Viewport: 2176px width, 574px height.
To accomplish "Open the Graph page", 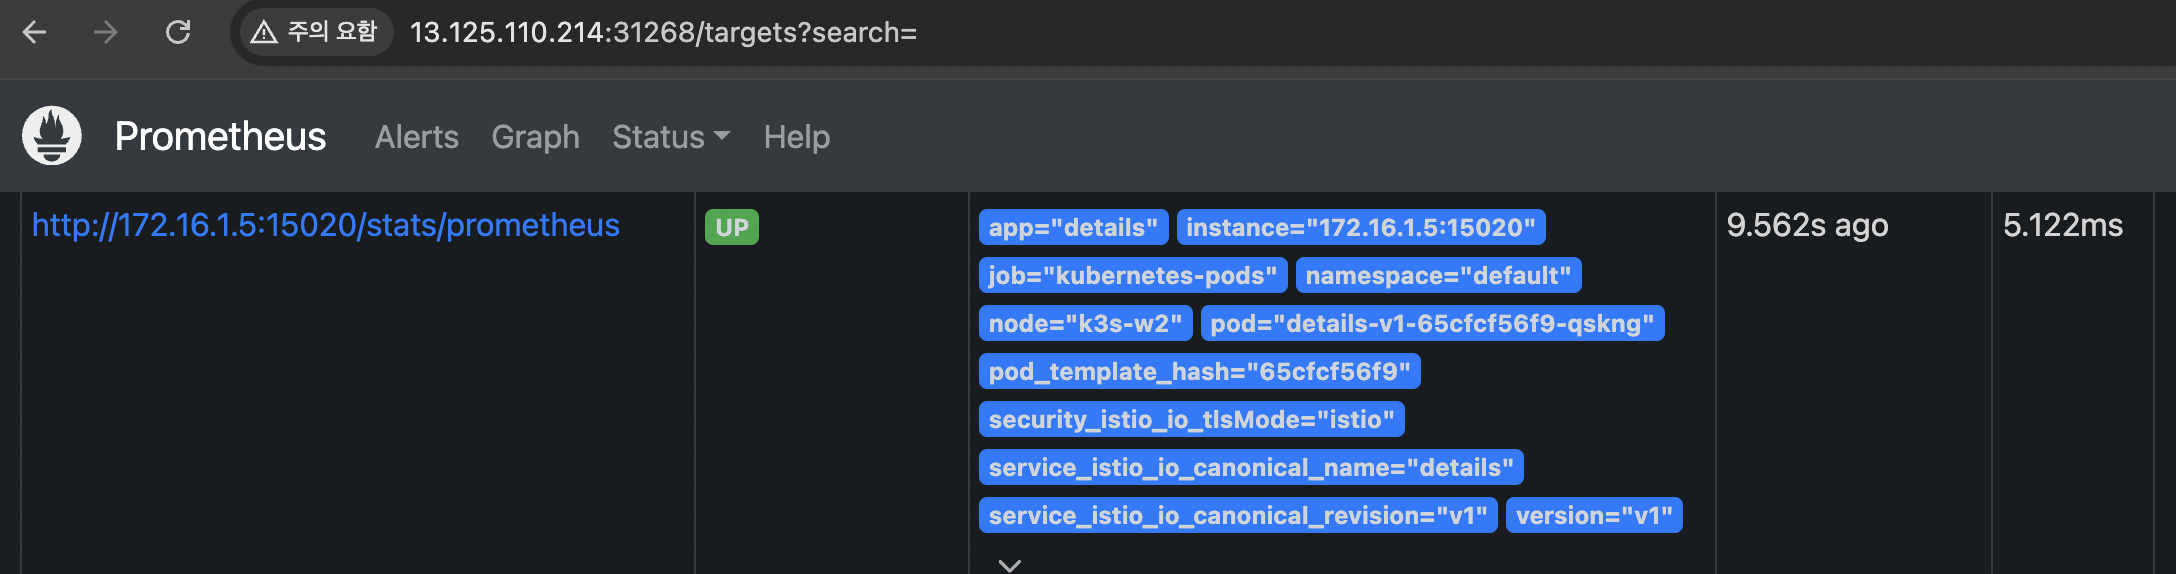I will pos(536,137).
